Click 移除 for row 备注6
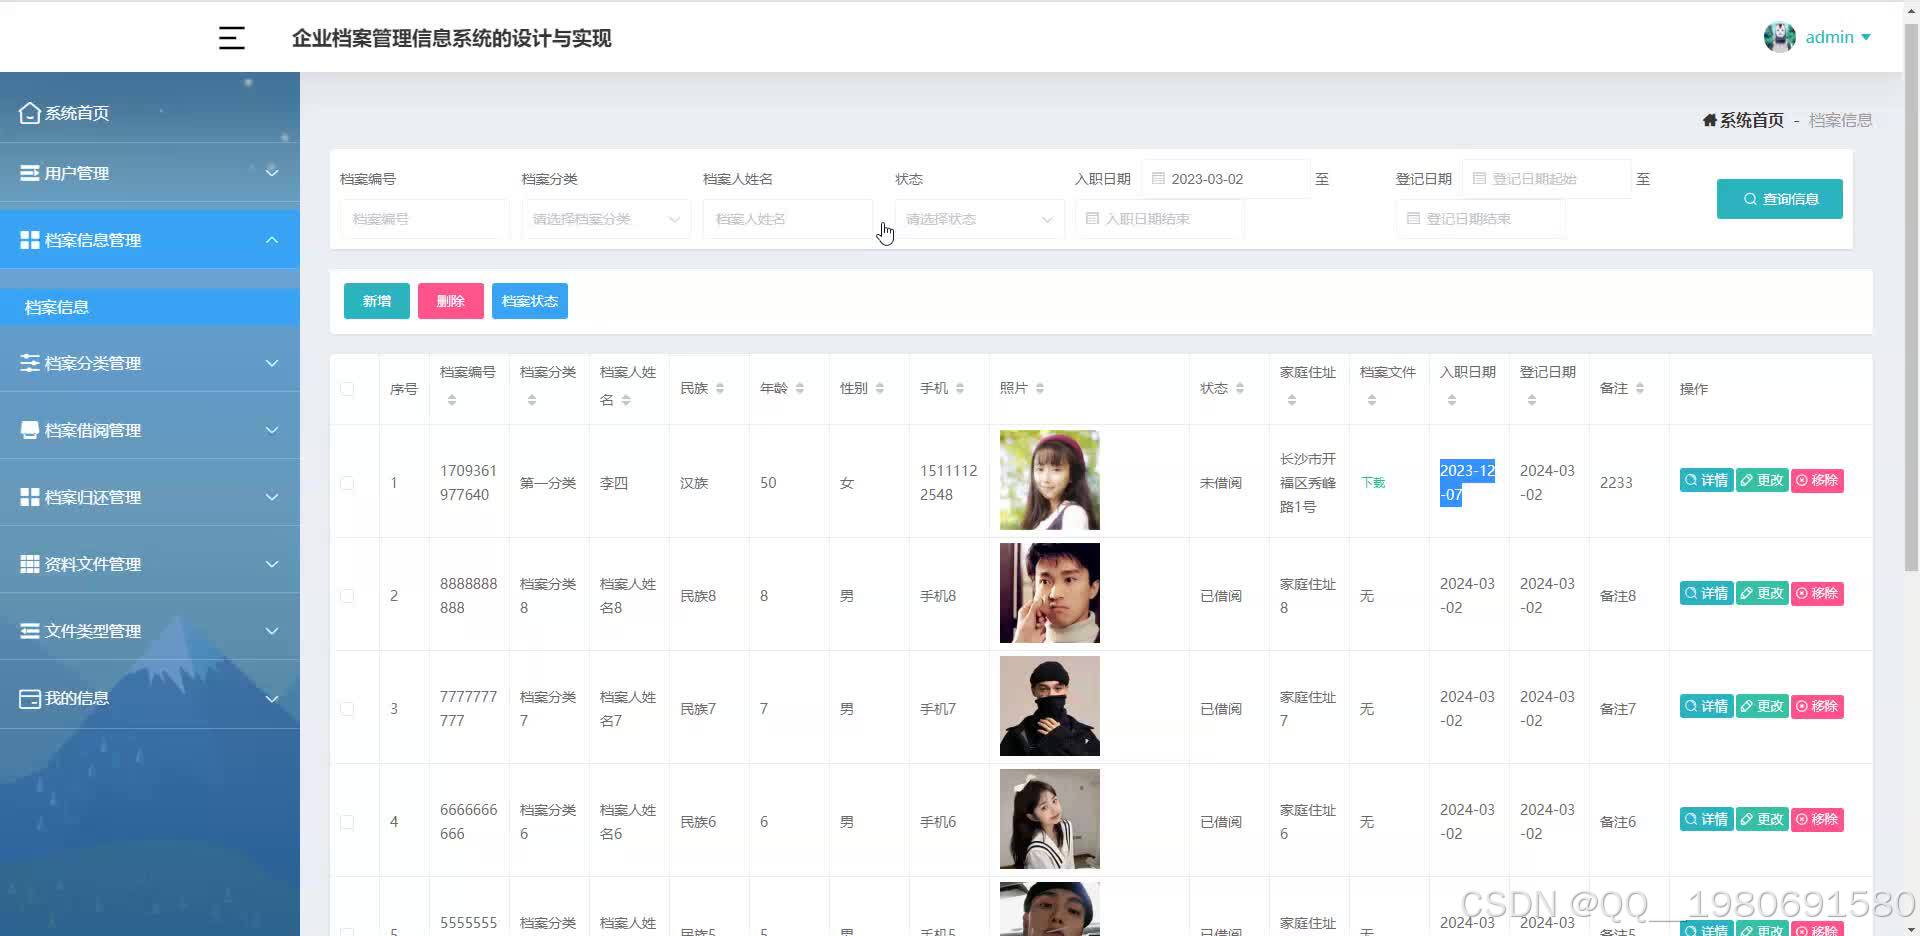 [1817, 820]
